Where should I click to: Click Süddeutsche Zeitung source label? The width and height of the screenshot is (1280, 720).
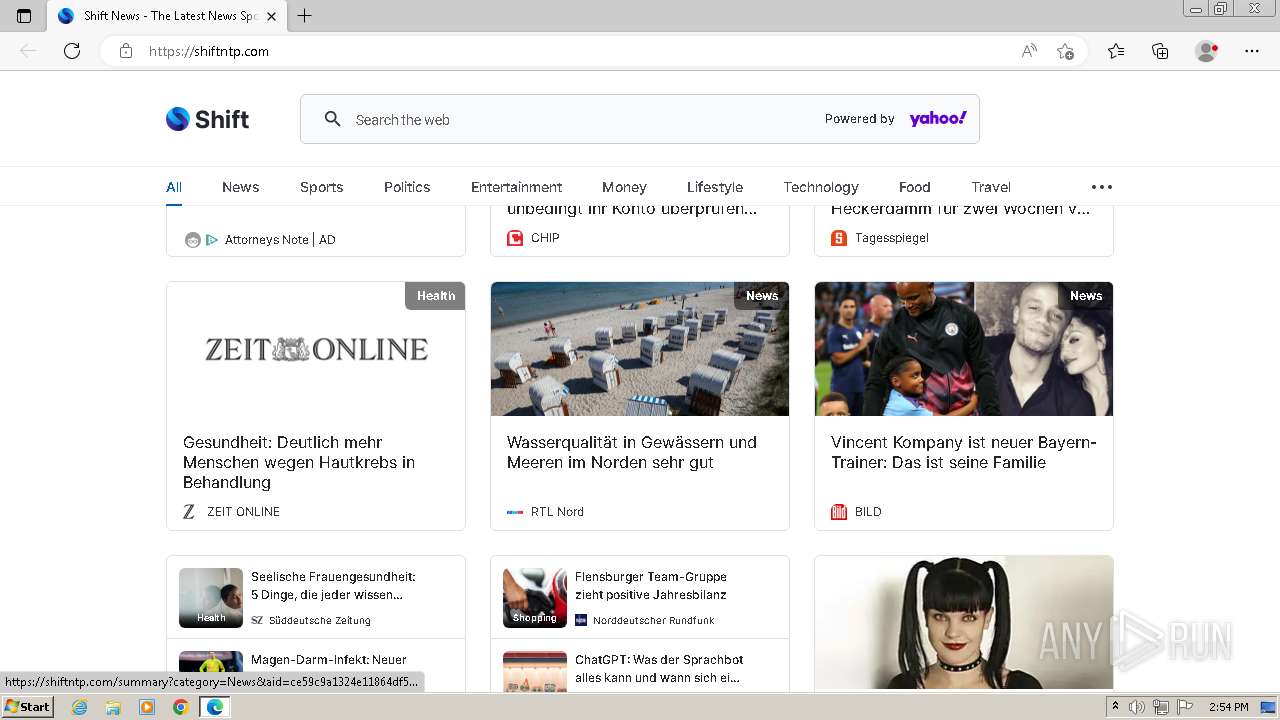(320, 620)
